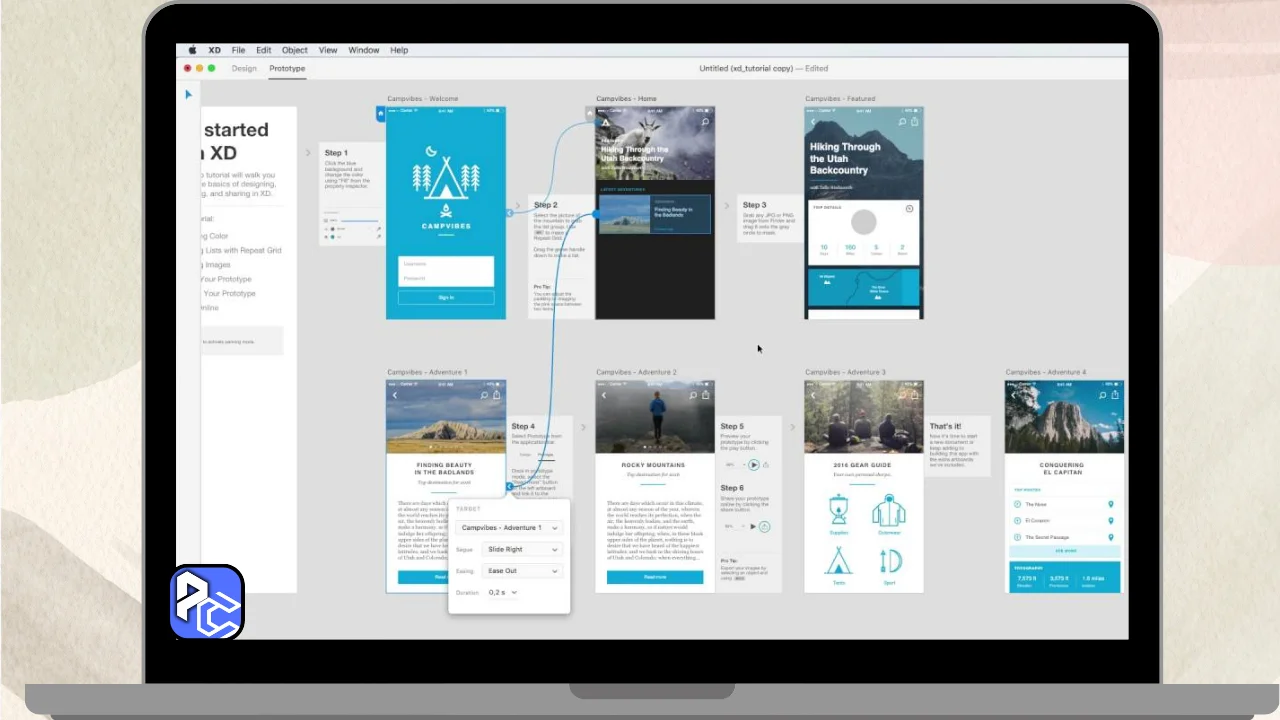This screenshot has height=720, width=1280.
Task: Click the wire handle on Welcome artboard's right edge
Action: tap(509, 213)
